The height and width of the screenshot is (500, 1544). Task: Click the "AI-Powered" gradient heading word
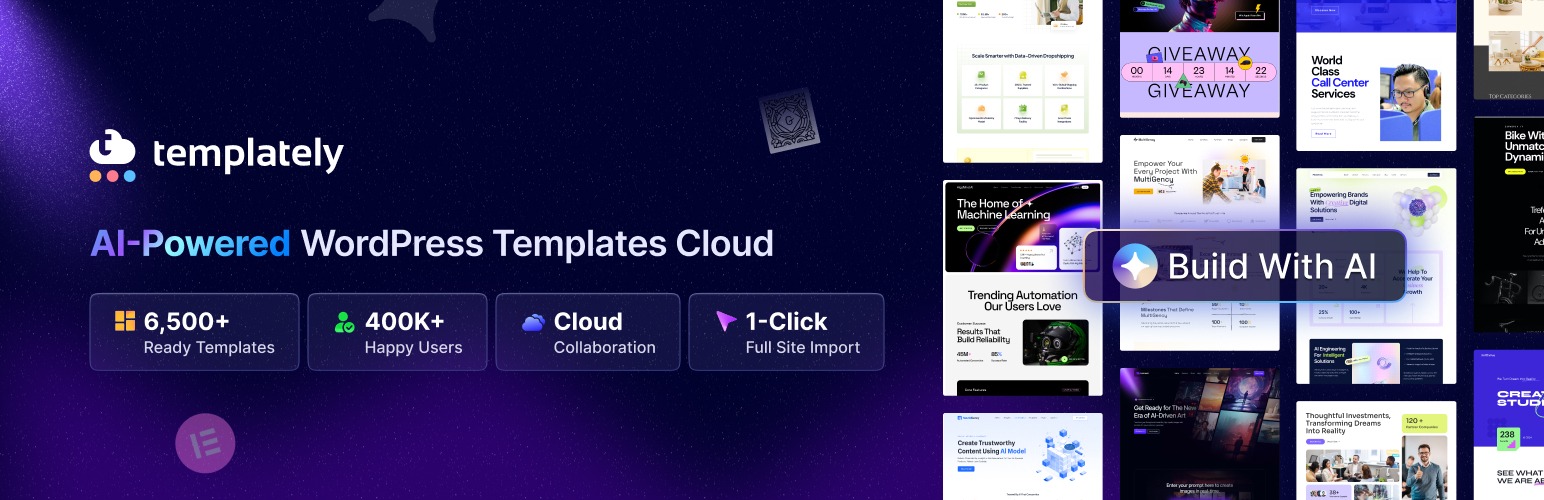[190, 244]
